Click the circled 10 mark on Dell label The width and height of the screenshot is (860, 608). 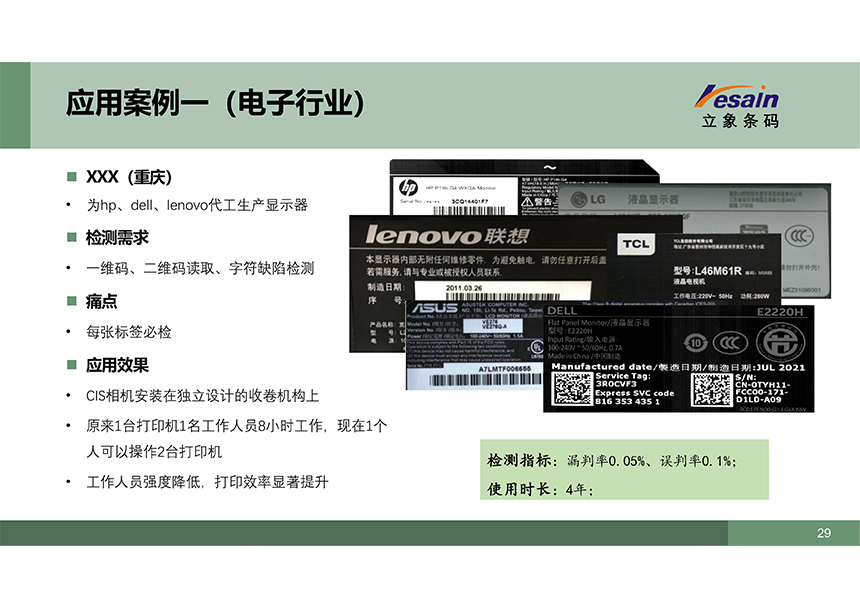[x=695, y=344]
